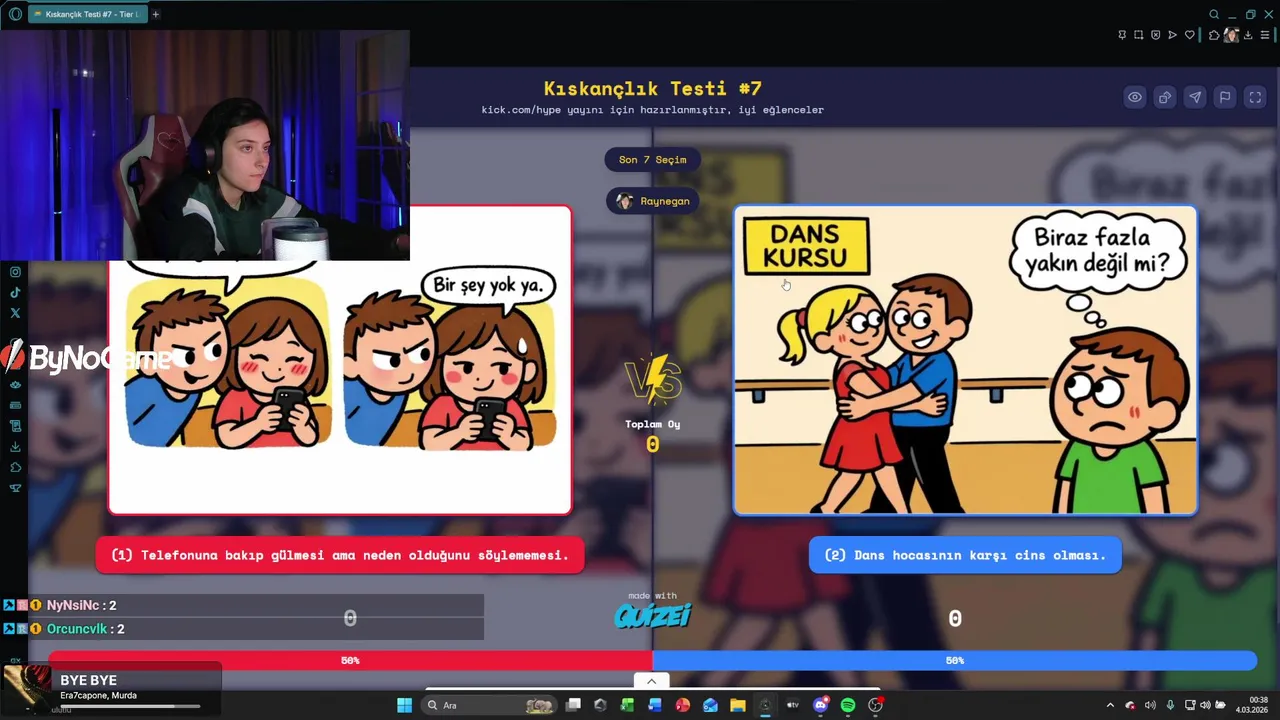Image resolution: width=1280 pixels, height=720 pixels.
Task: Choose option (1) Telefonuna bakıp gülmesi
Action: click(339, 555)
